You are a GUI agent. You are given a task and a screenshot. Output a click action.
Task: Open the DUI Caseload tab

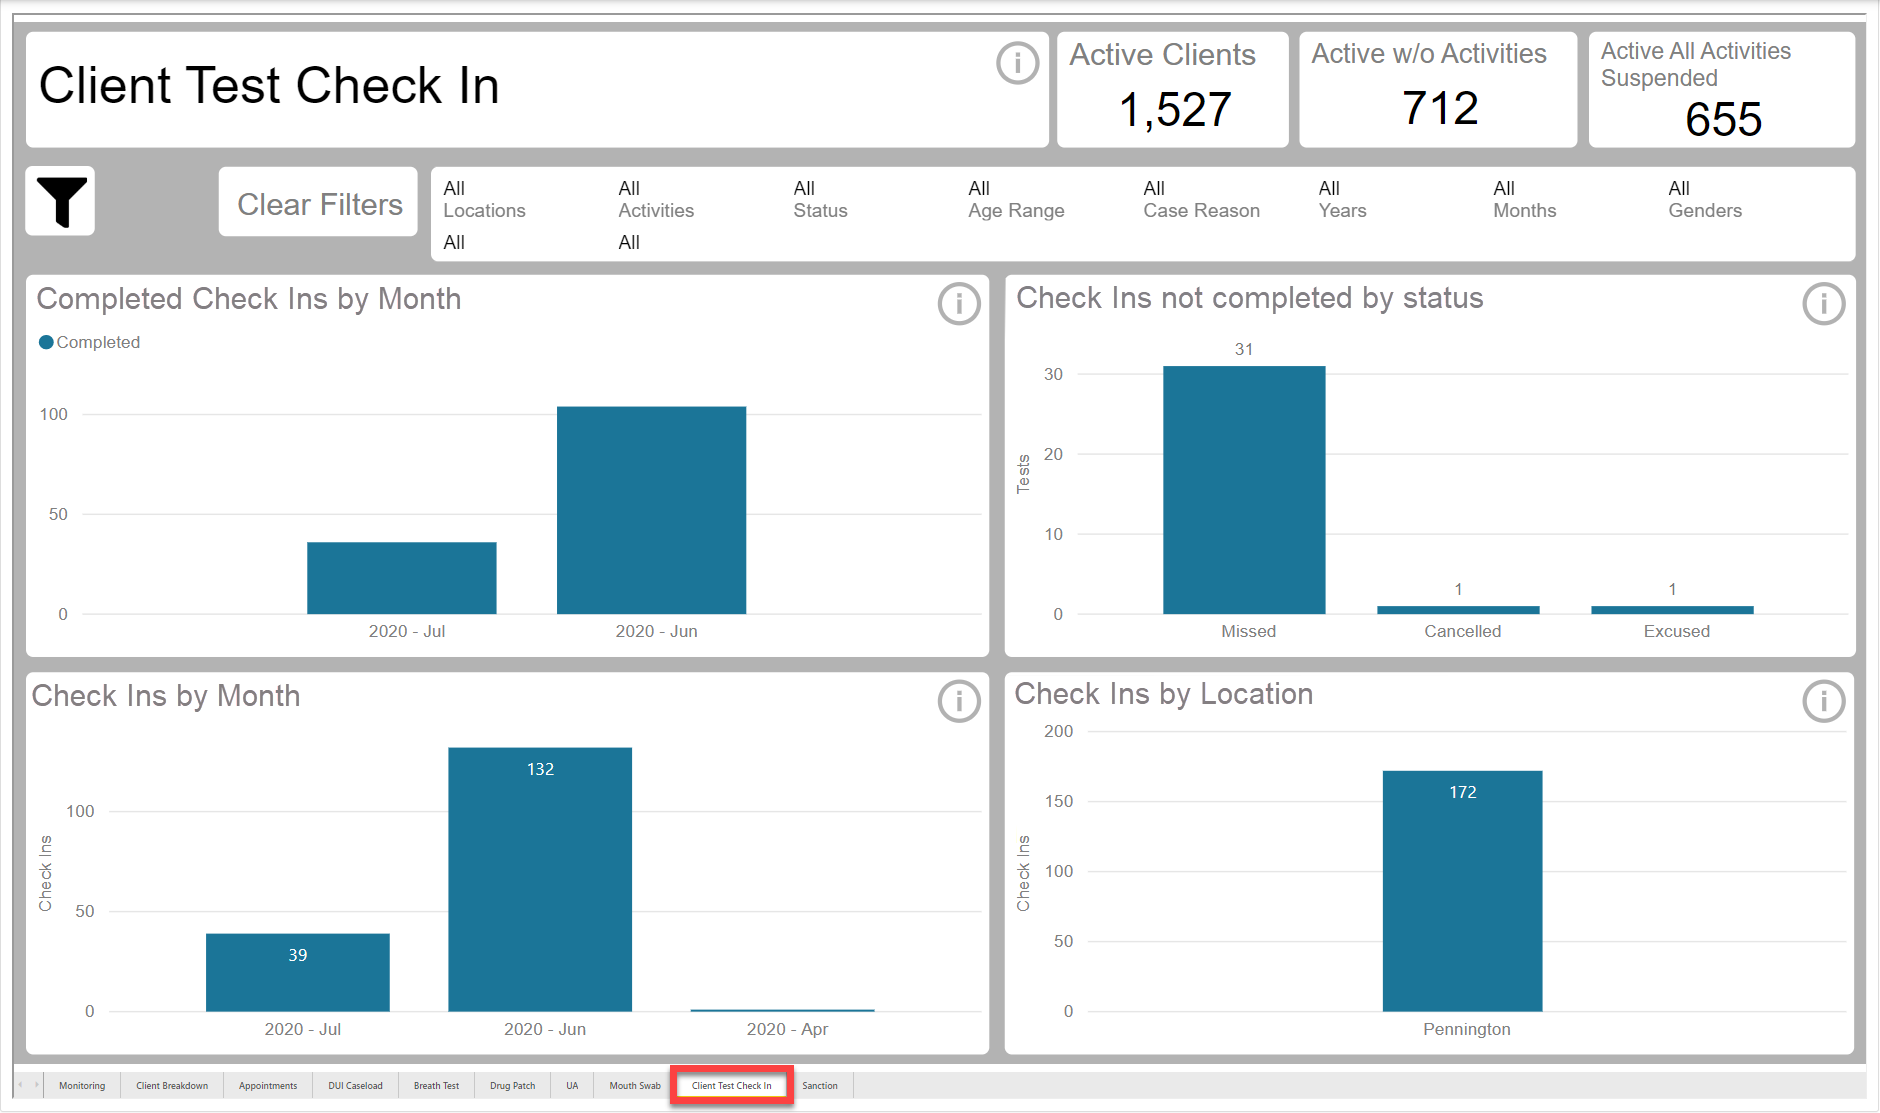click(355, 1085)
